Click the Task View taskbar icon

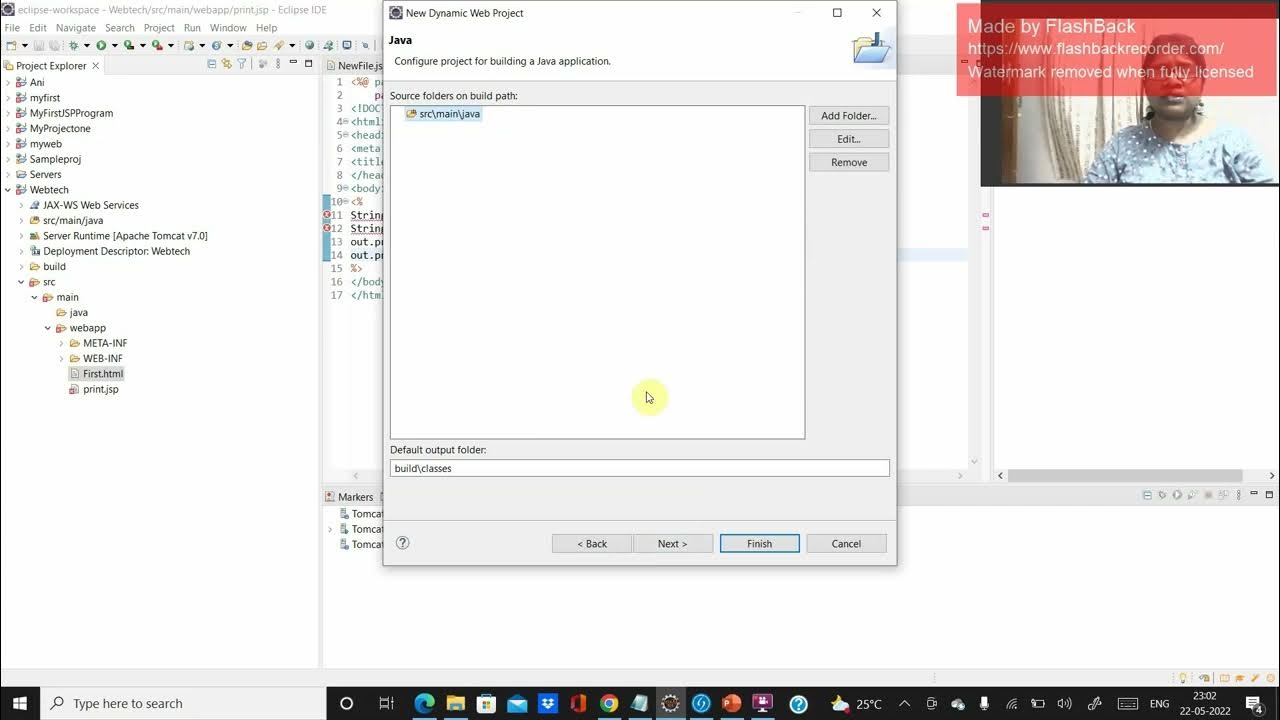[386, 703]
